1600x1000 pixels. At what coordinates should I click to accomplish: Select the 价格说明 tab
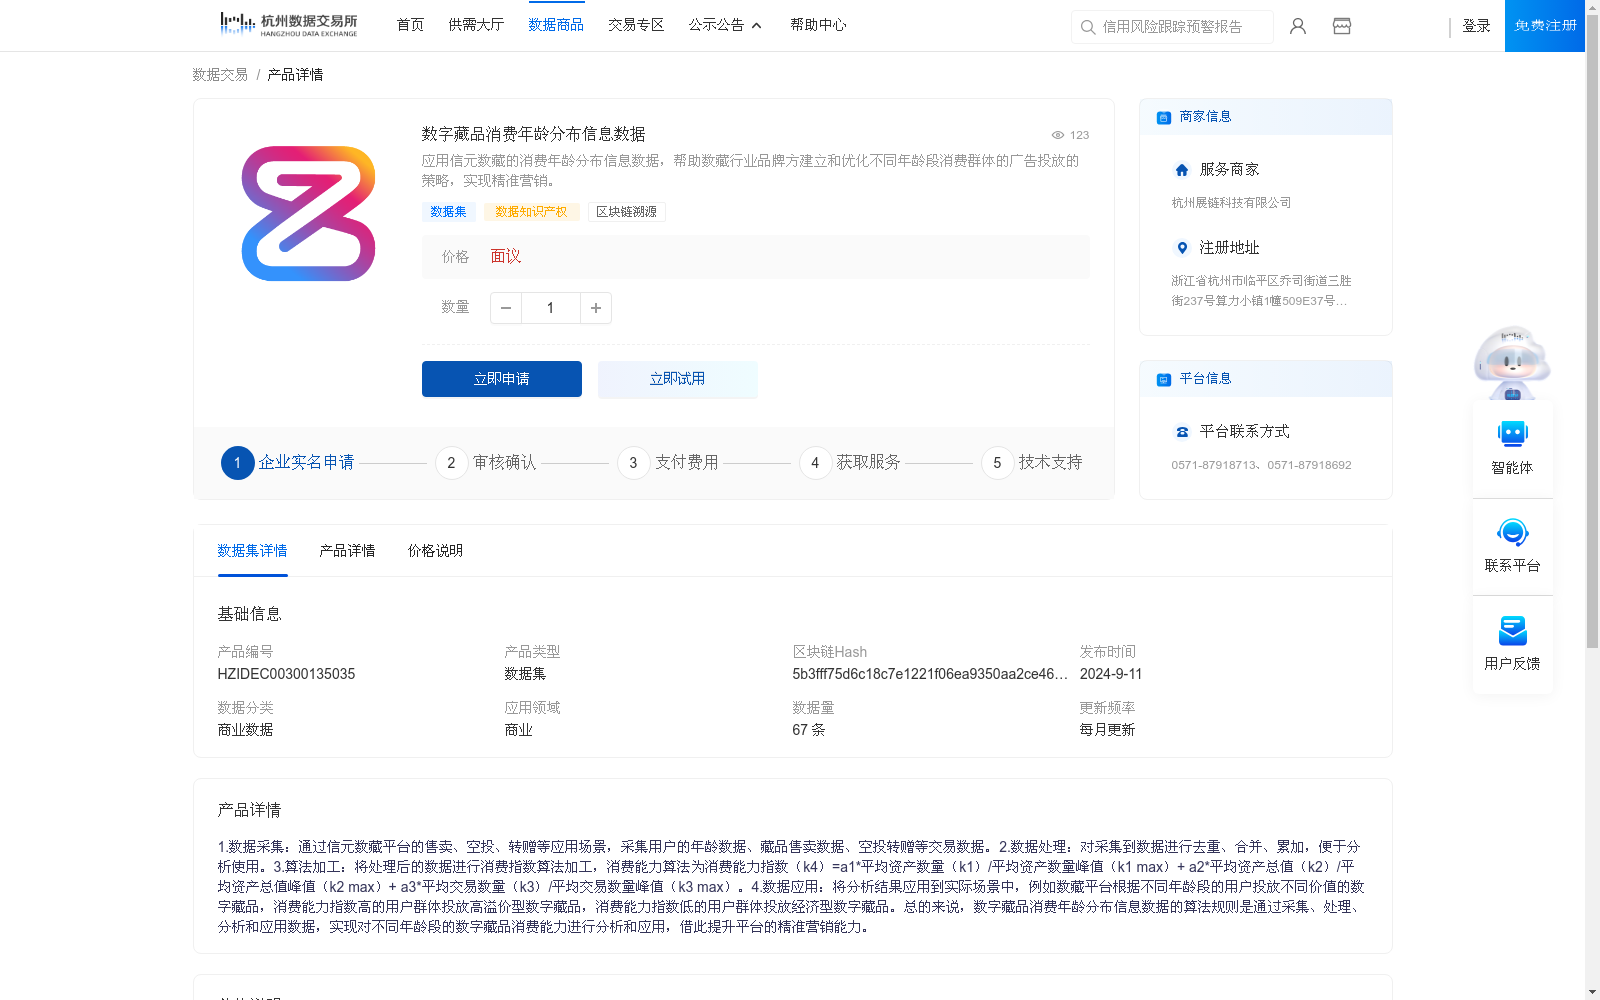tap(435, 551)
